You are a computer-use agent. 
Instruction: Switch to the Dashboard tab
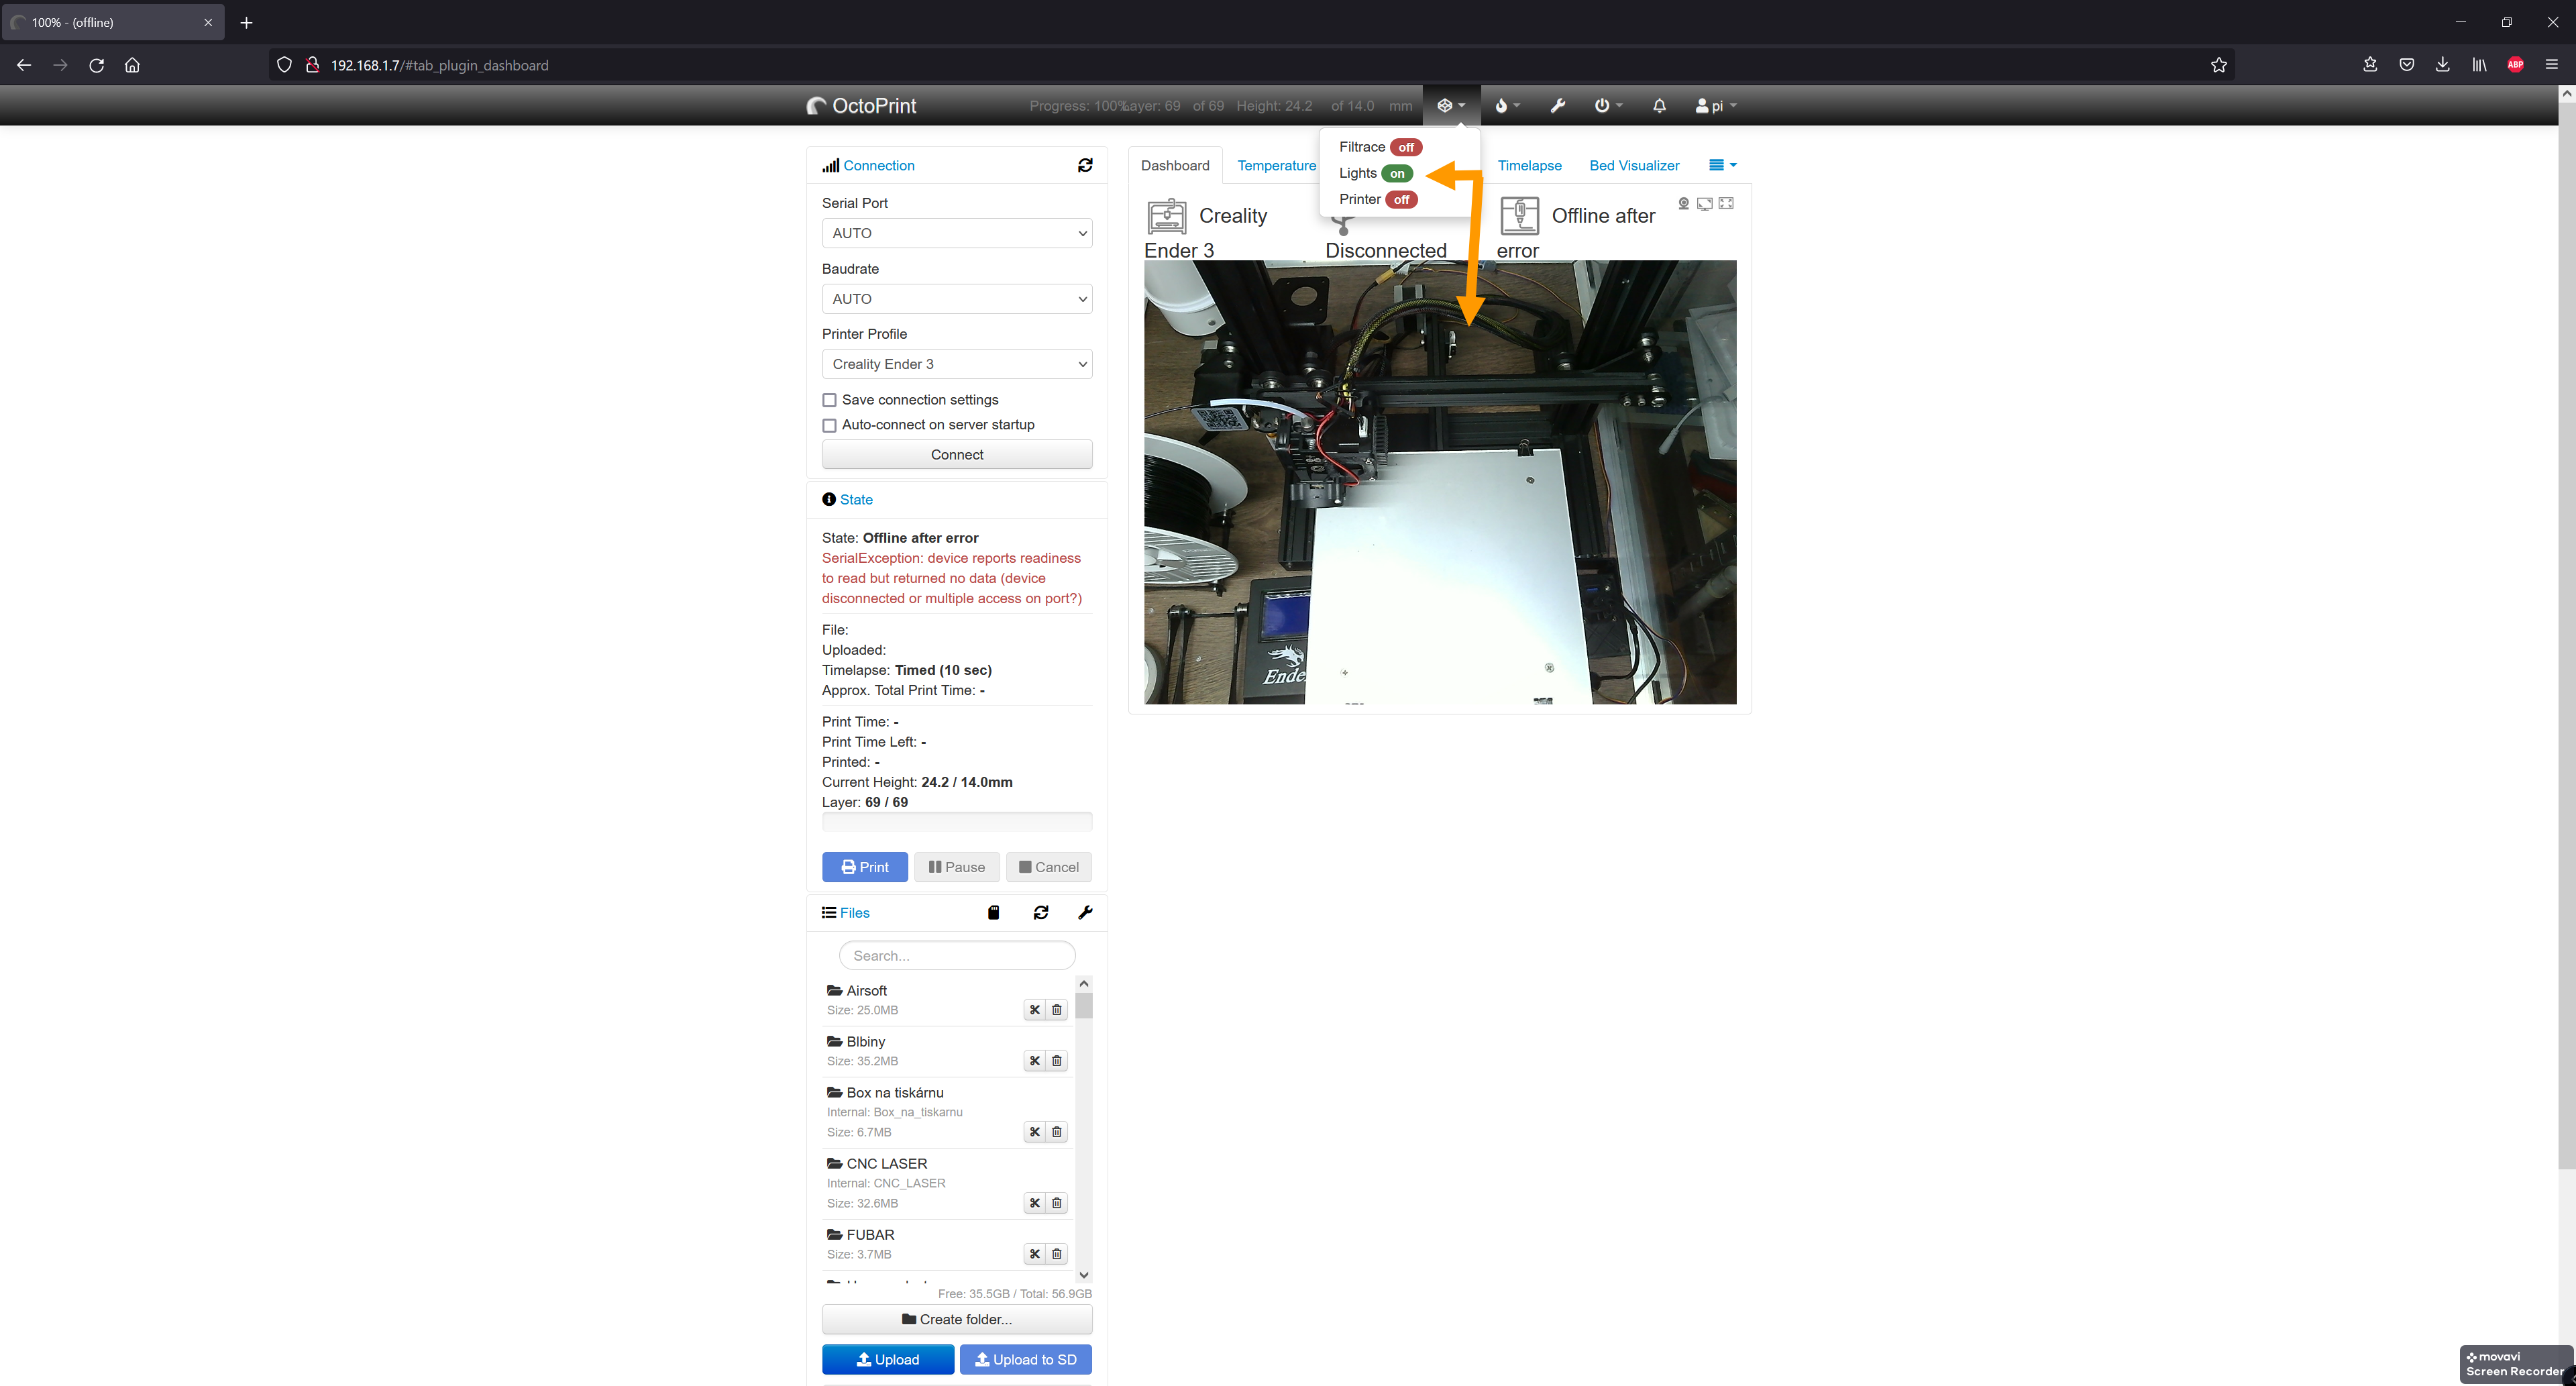tap(1175, 165)
